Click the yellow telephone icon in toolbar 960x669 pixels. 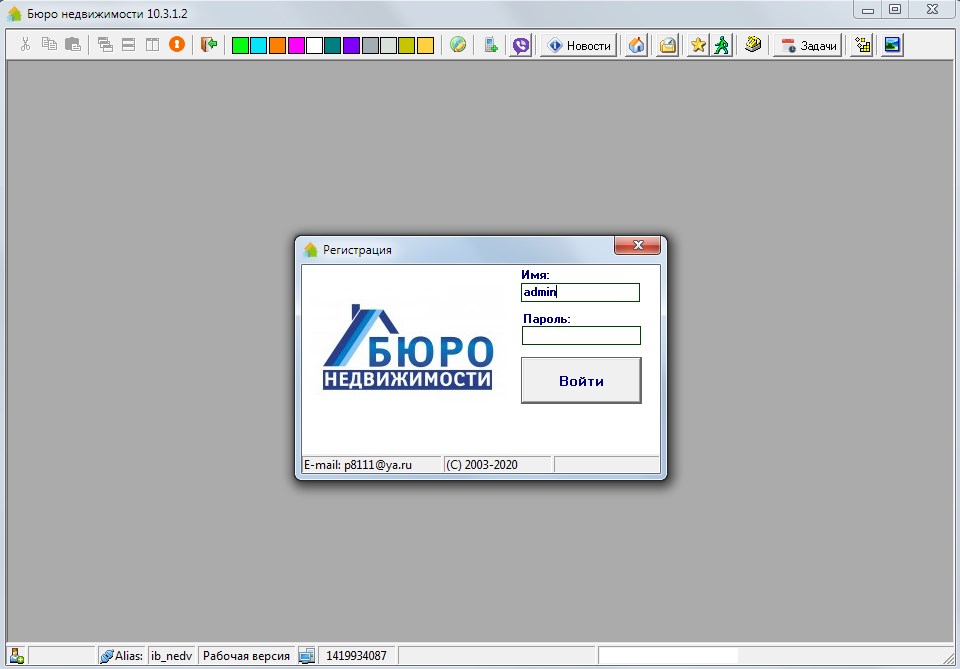tap(753, 44)
